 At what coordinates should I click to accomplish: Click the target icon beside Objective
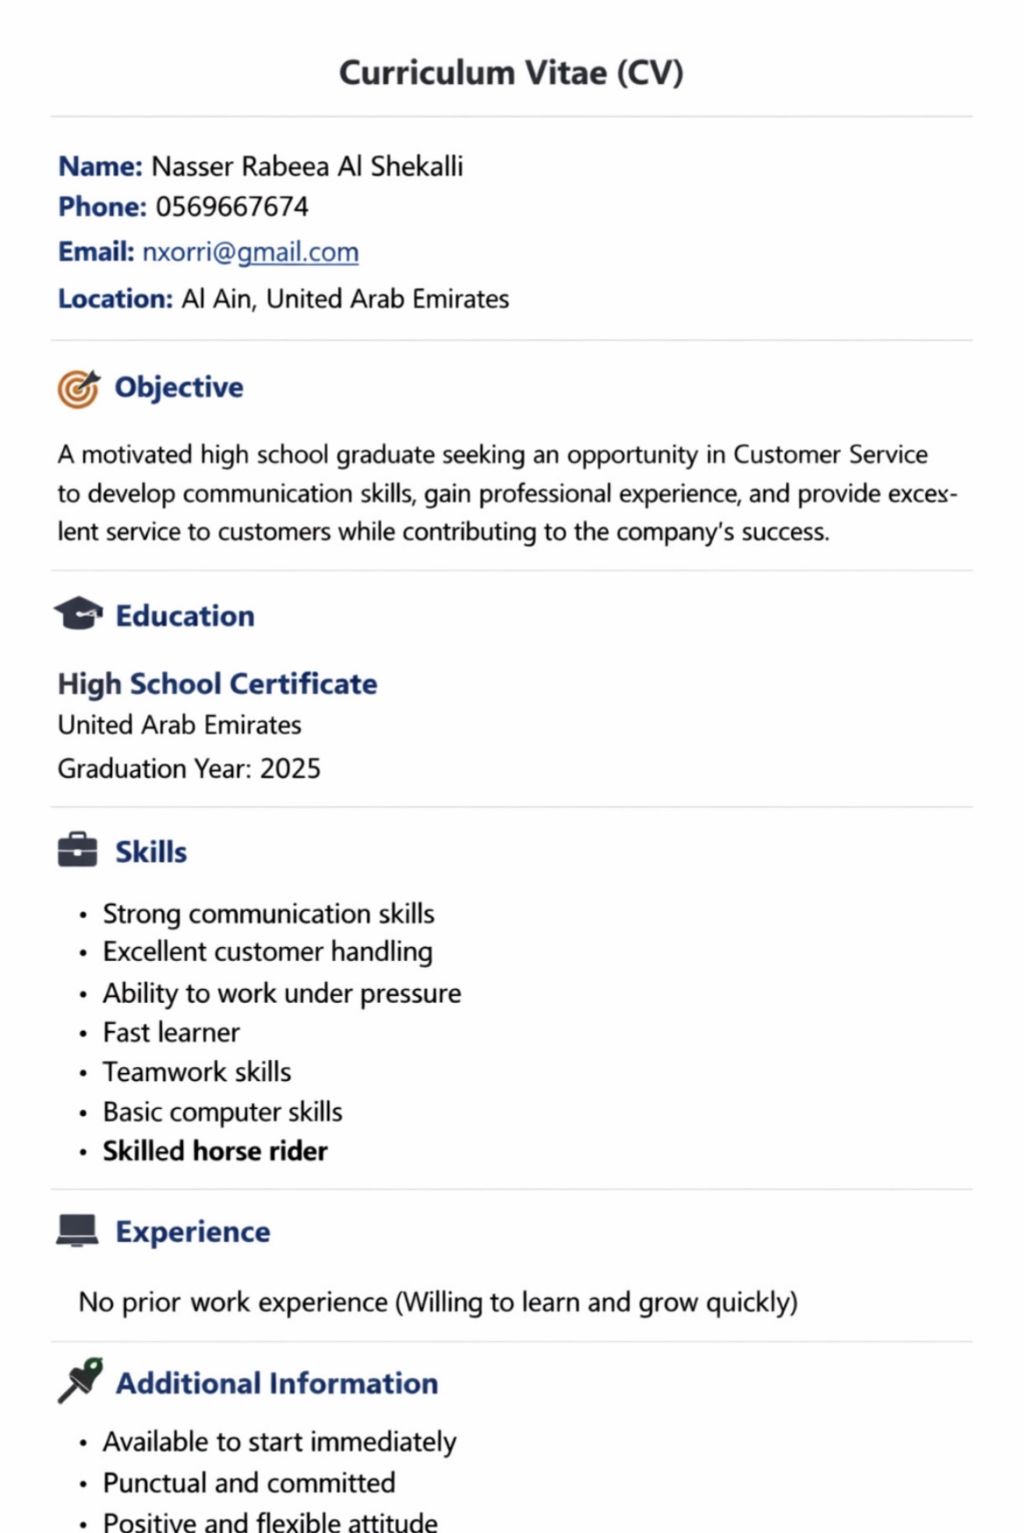coord(79,388)
